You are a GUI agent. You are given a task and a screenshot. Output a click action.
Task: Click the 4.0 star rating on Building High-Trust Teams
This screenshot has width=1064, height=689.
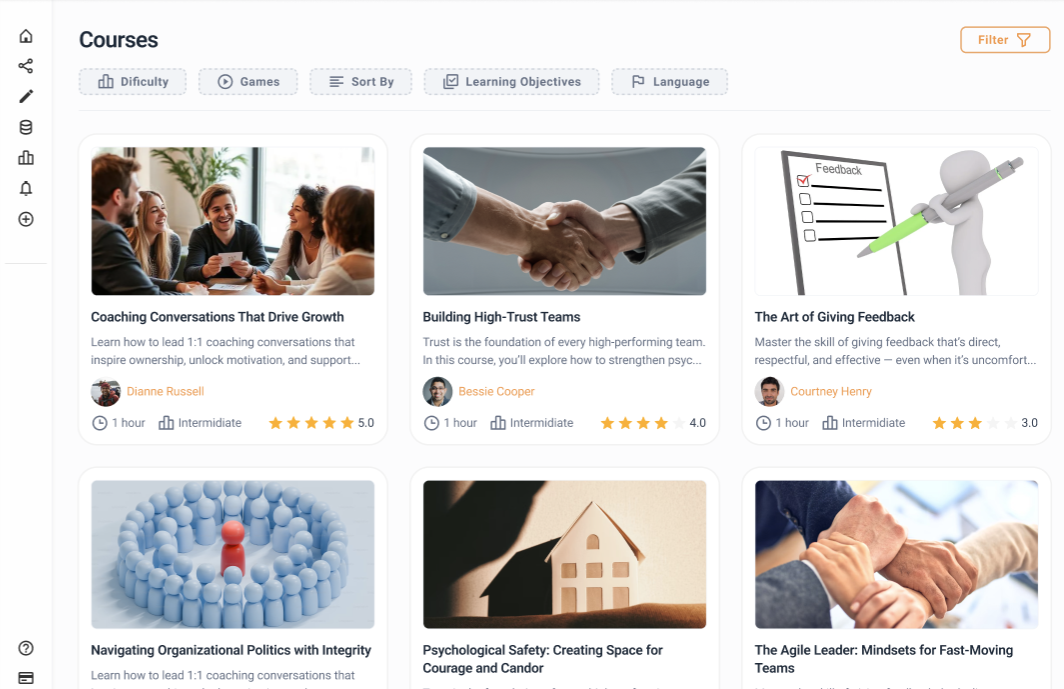point(653,423)
